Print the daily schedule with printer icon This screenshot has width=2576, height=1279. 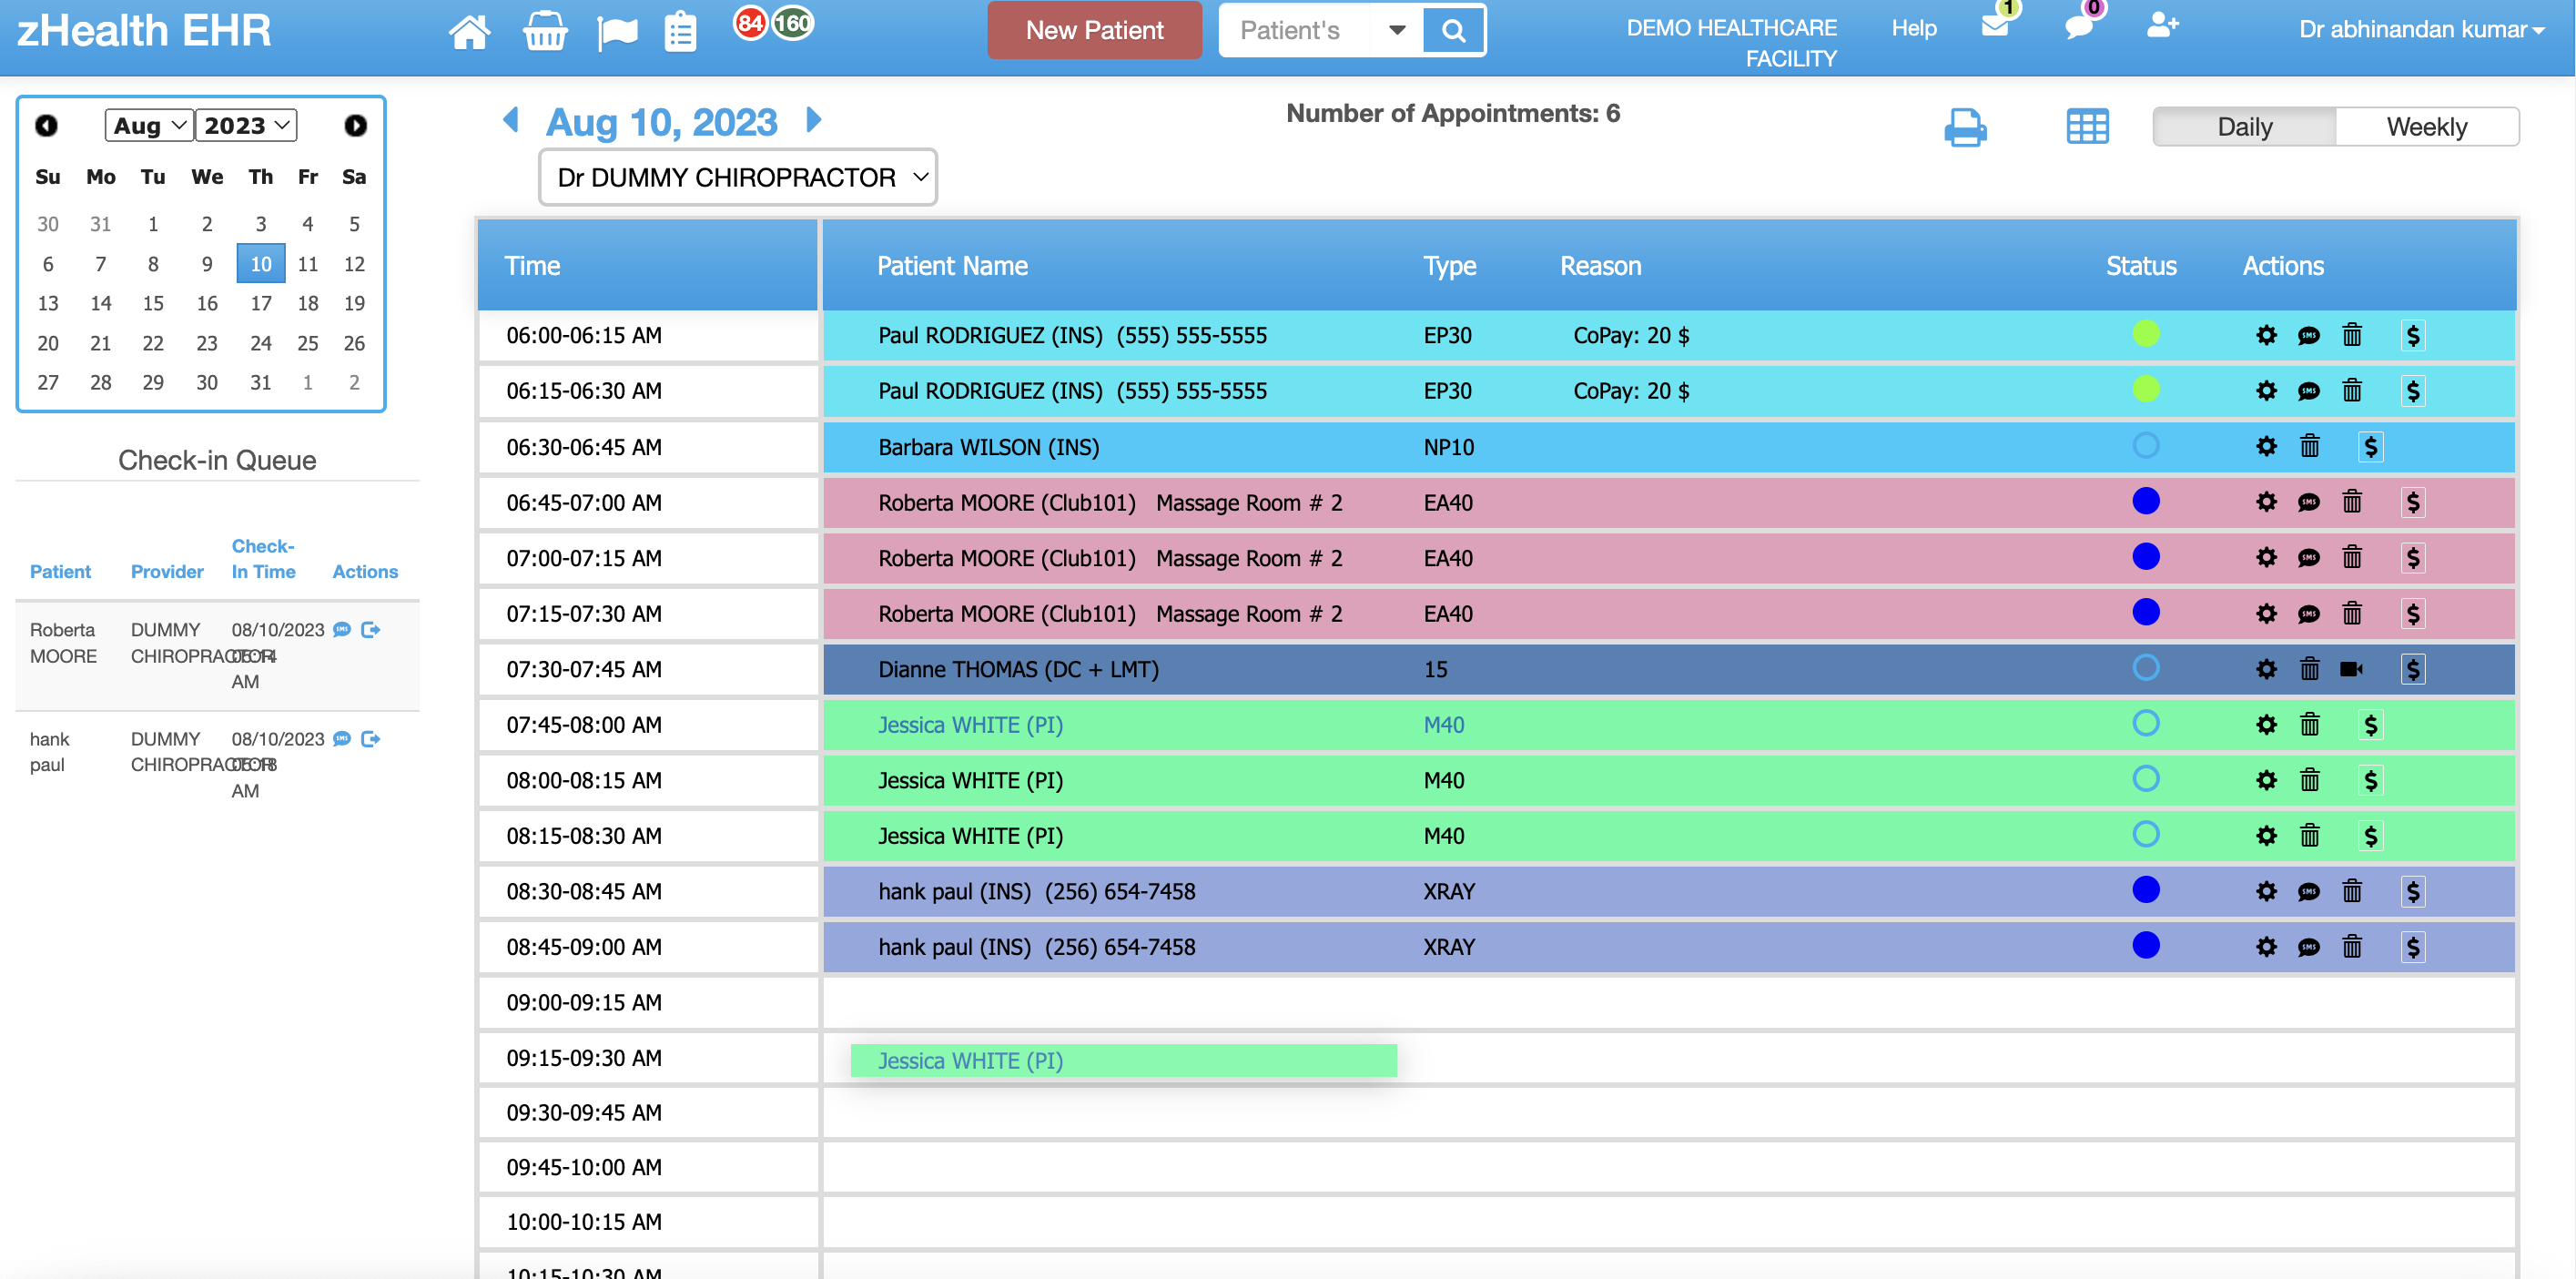(x=1965, y=127)
